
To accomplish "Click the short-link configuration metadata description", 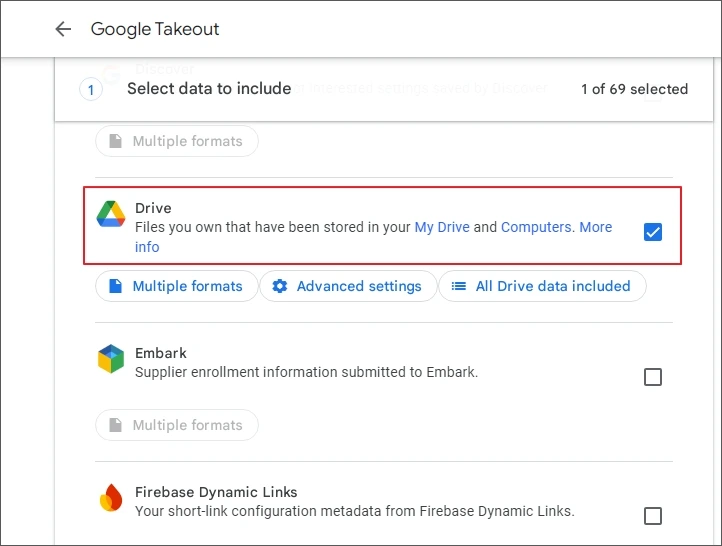I will 355,511.
